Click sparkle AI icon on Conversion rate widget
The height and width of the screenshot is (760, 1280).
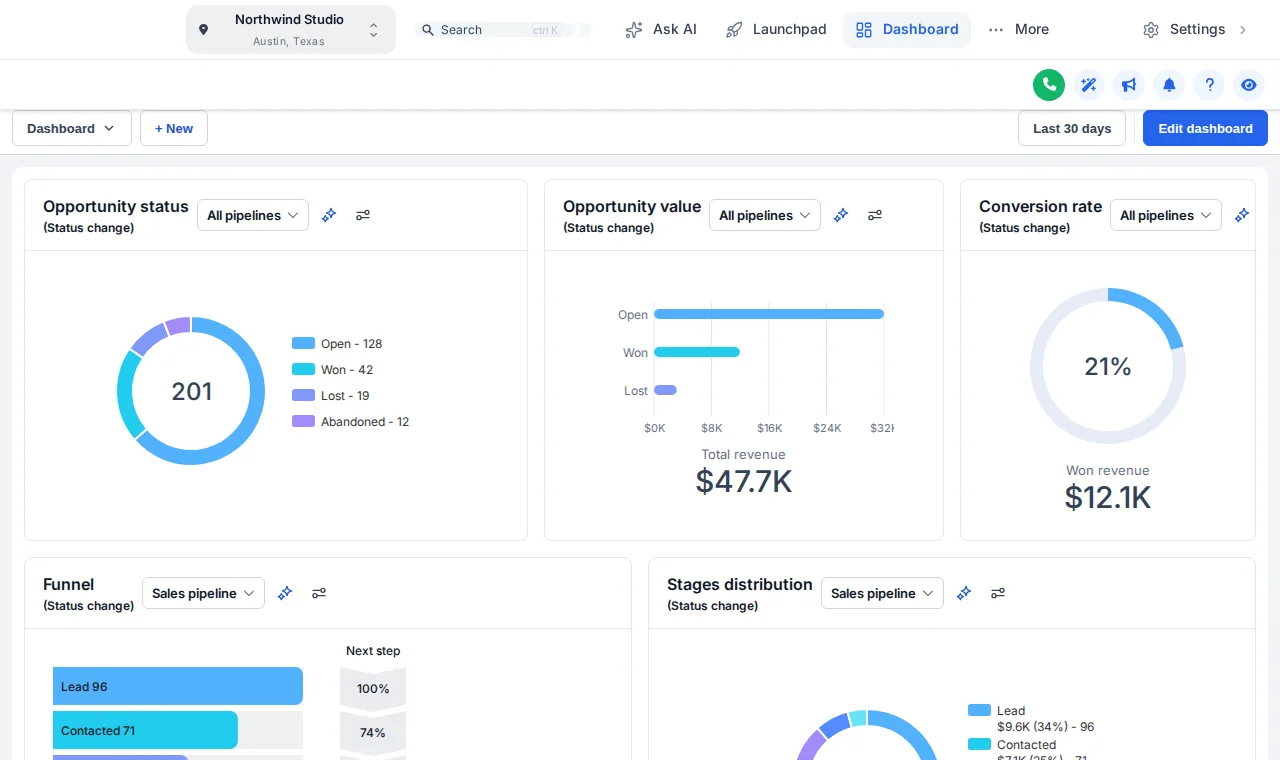(1242, 215)
